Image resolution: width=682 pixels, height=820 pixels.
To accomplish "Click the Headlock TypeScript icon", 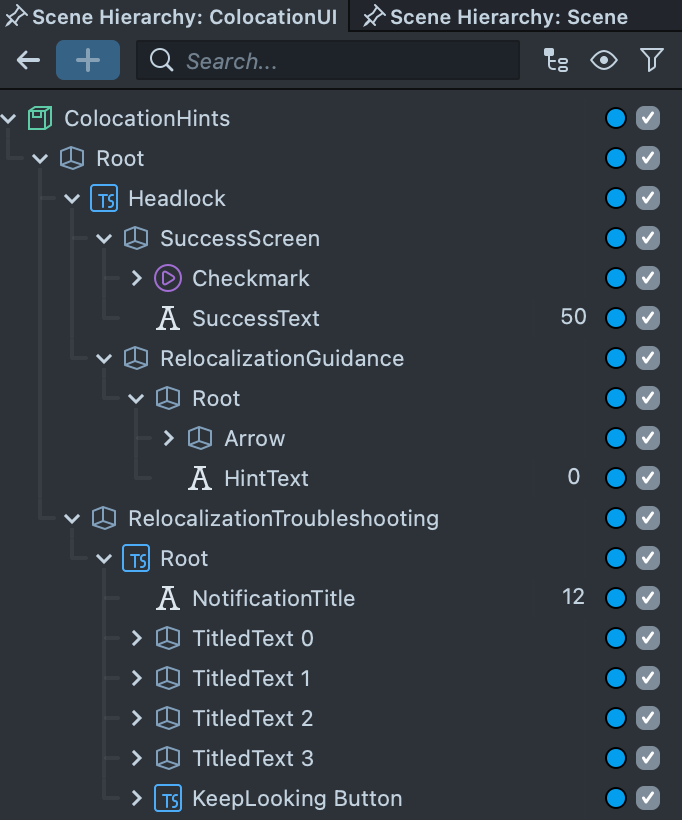I will tap(104, 199).
